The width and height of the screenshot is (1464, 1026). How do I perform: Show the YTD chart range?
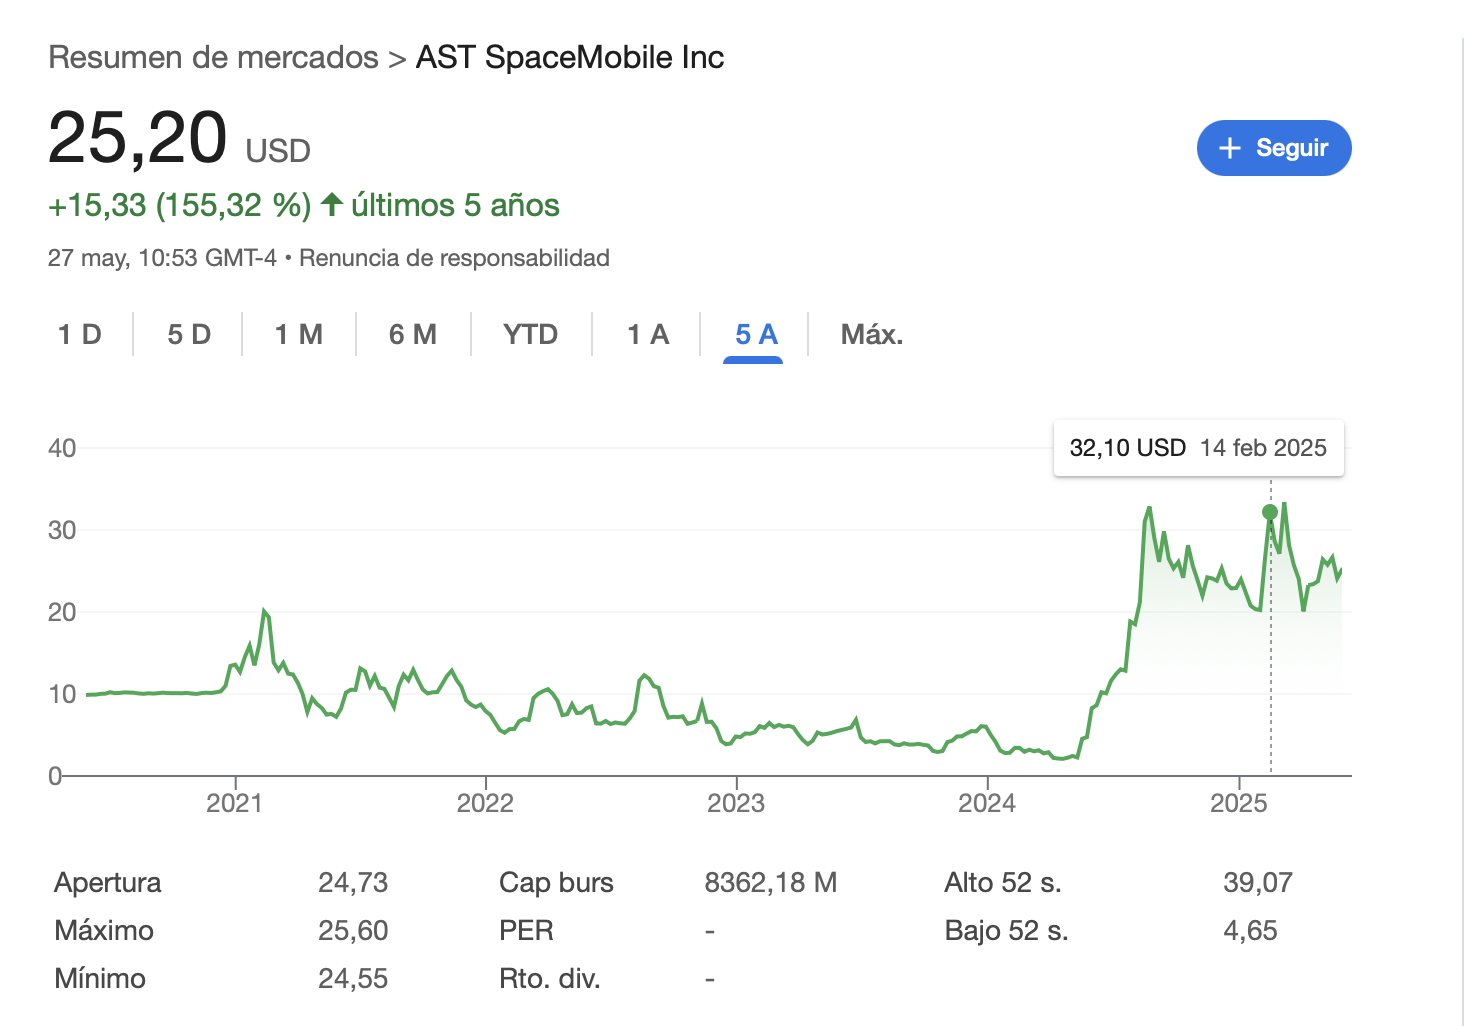pos(531,334)
